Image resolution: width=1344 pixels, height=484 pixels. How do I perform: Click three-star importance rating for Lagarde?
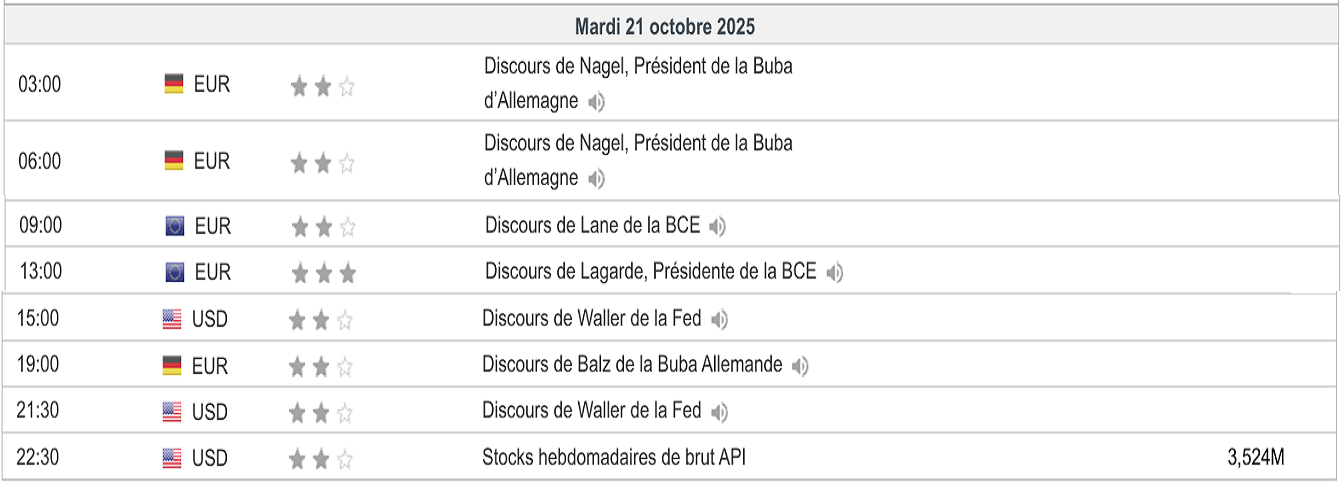coord(323,273)
